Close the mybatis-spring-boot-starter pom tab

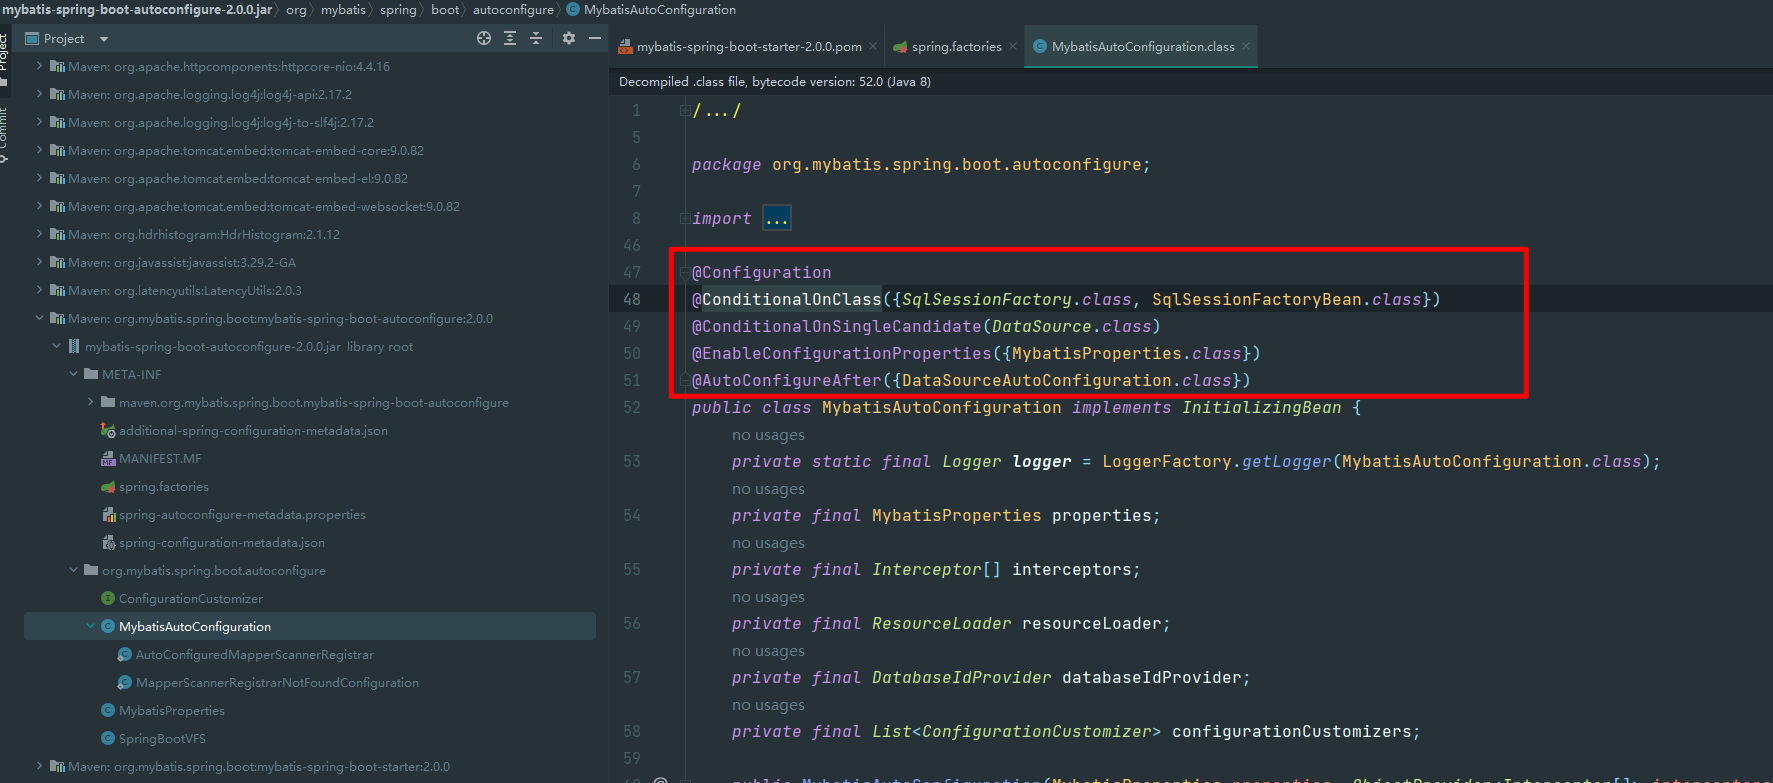click(x=873, y=47)
